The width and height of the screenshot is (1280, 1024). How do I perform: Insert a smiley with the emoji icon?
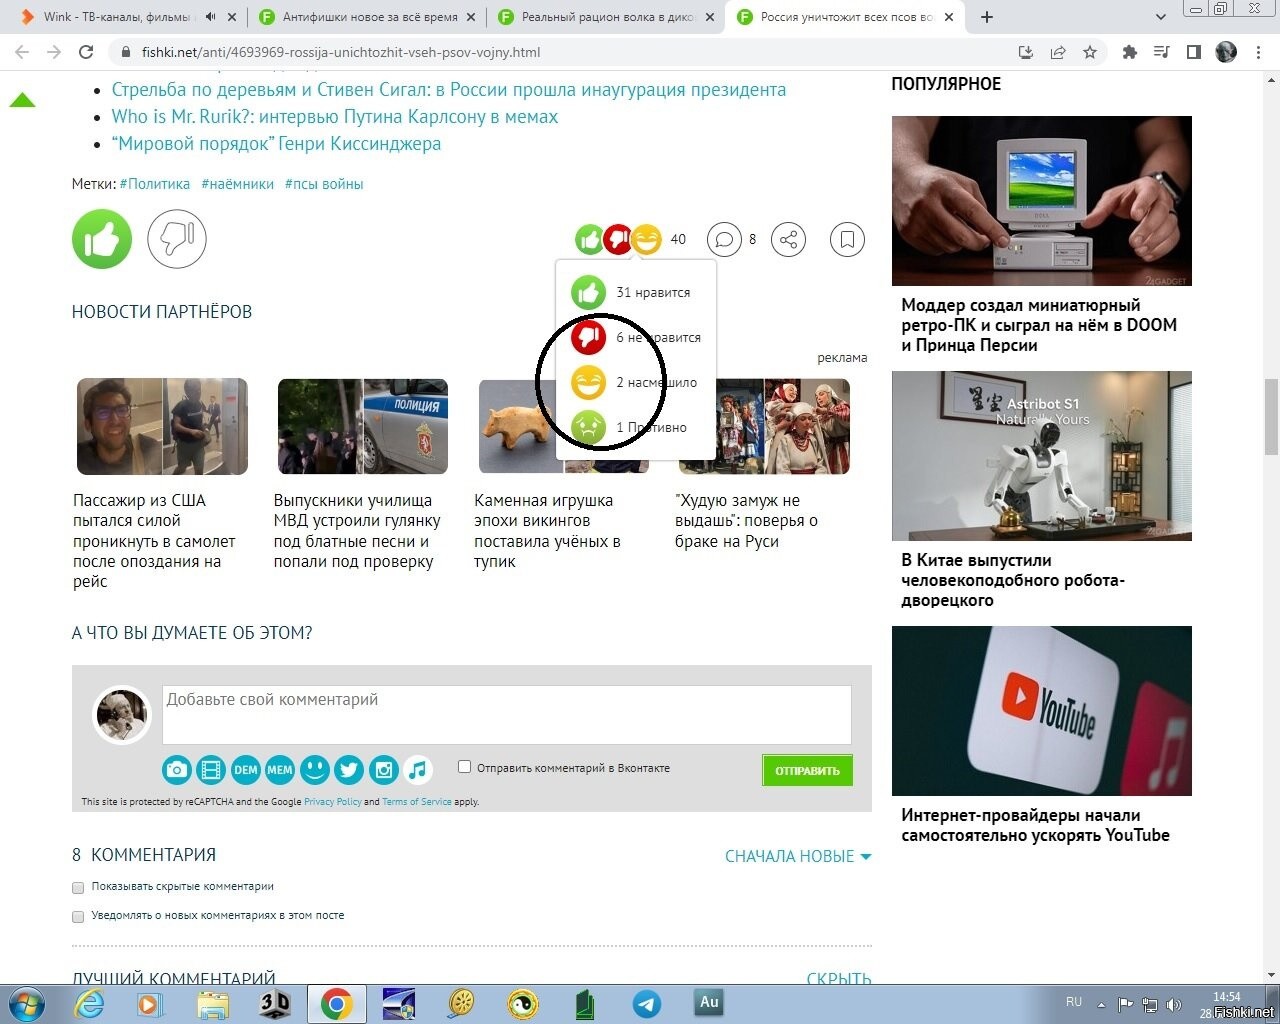315,769
